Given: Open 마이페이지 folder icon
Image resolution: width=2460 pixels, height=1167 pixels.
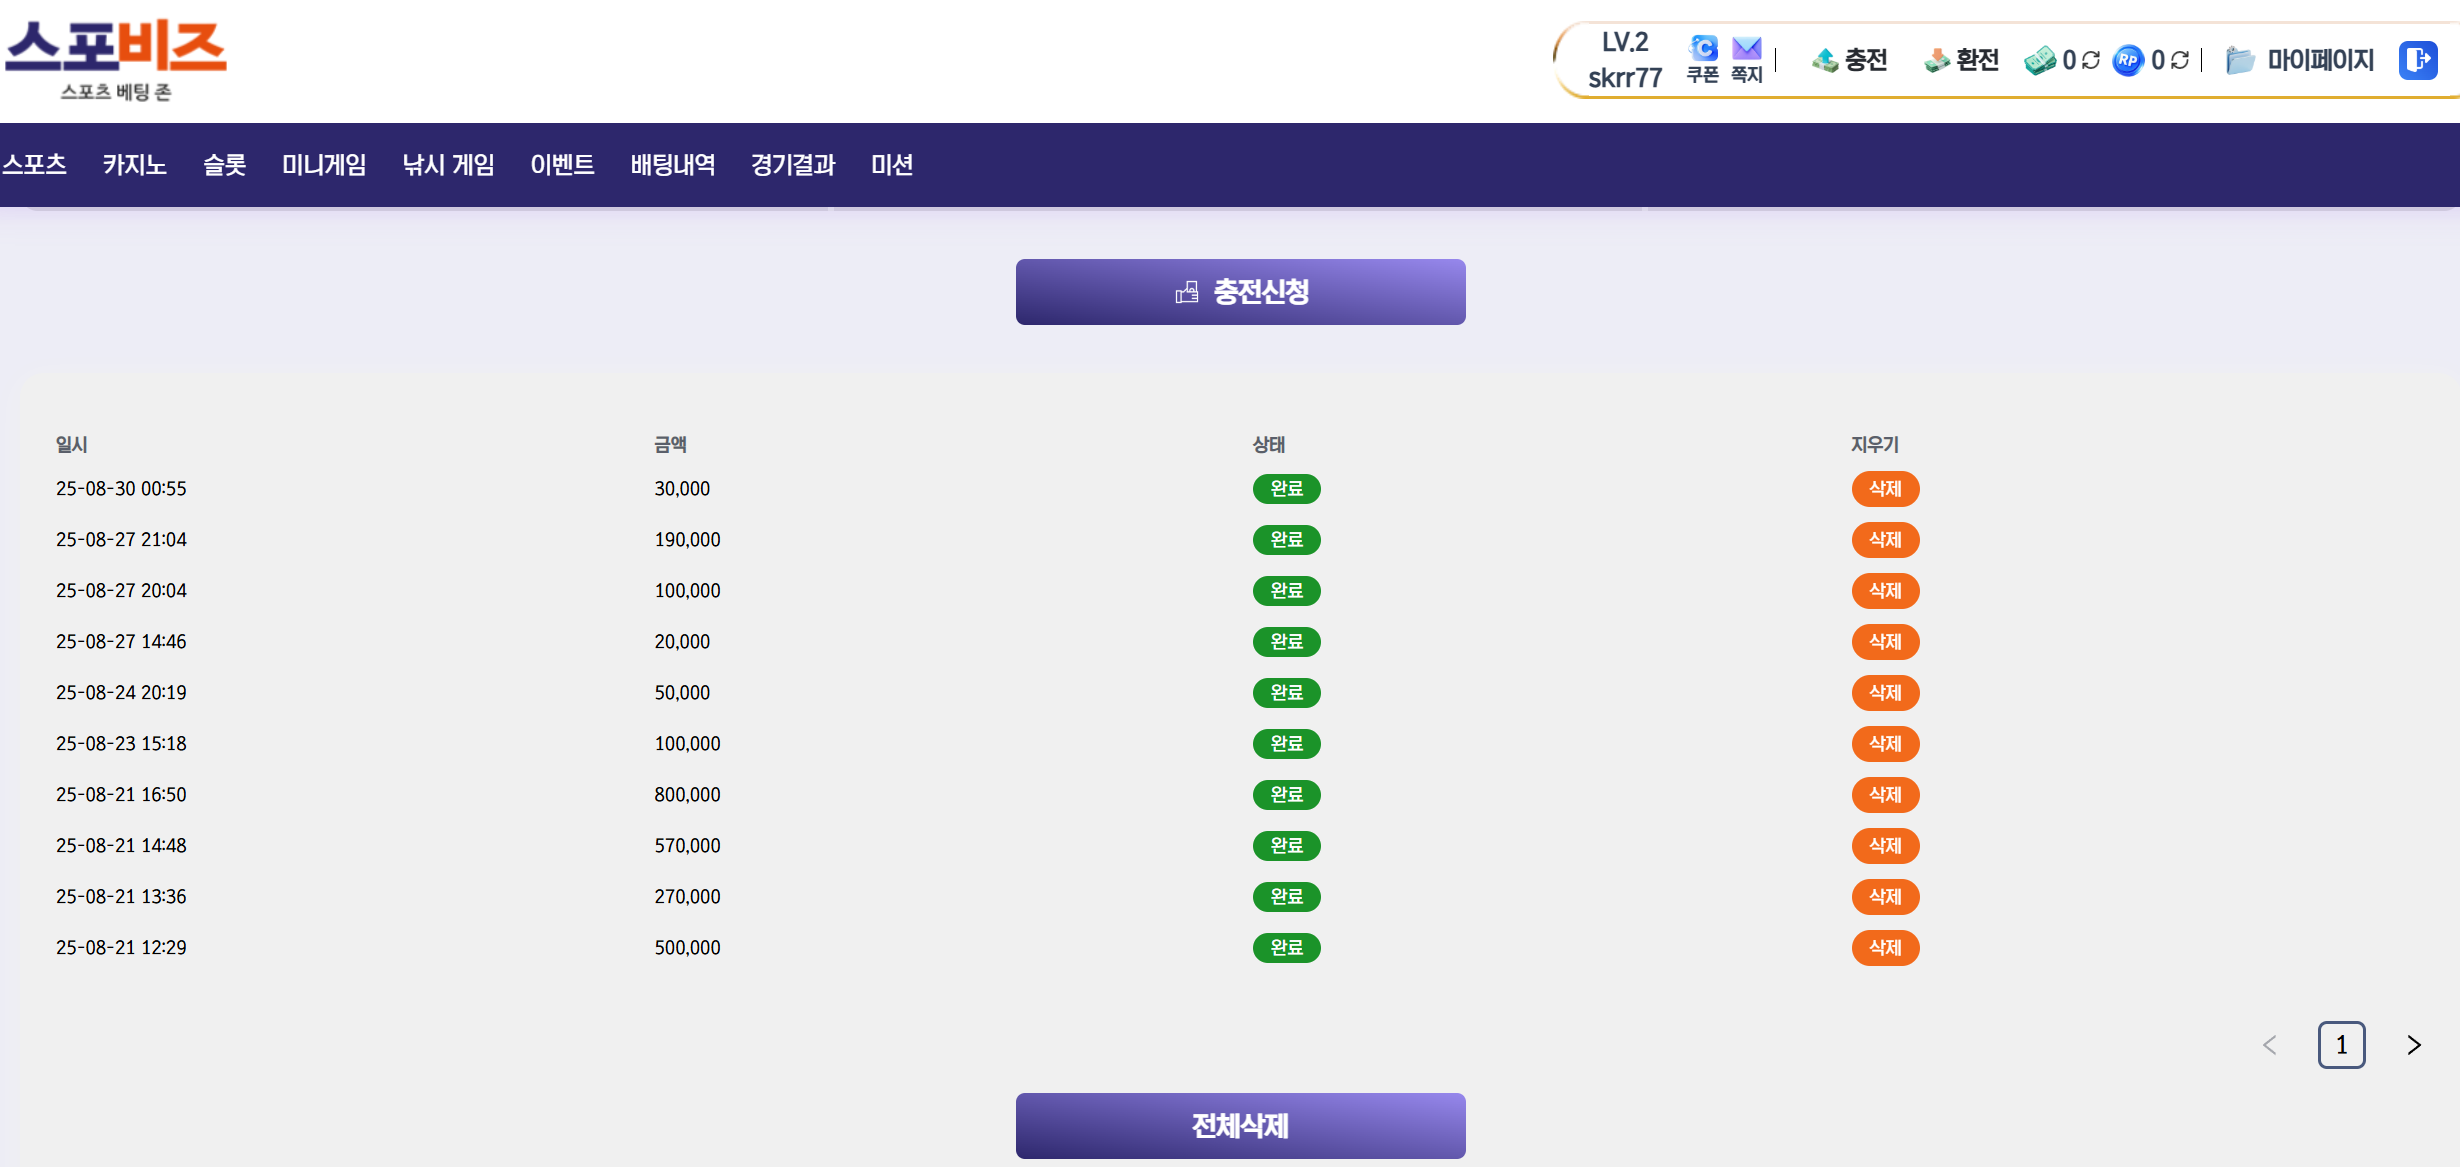Looking at the screenshot, I should tap(2240, 61).
